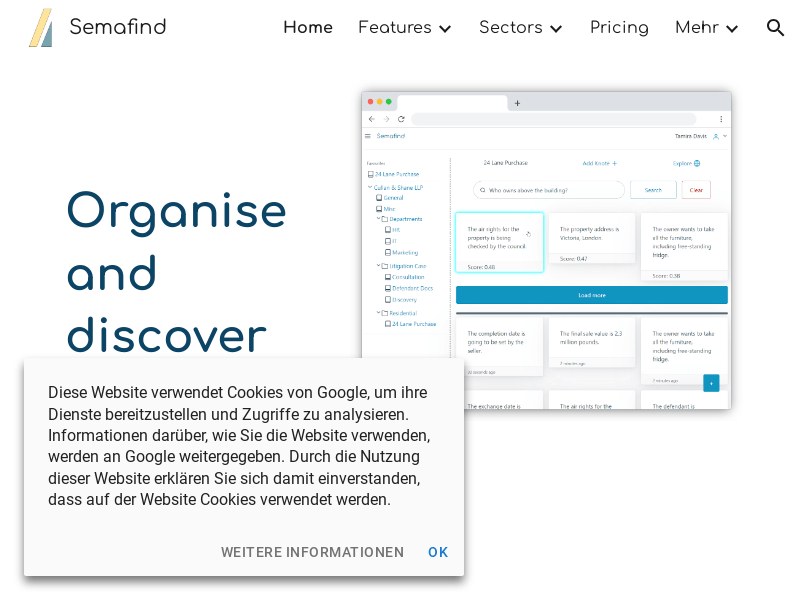Expand the Features dropdown chevron

pyautogui.click(x=445, y=29)
